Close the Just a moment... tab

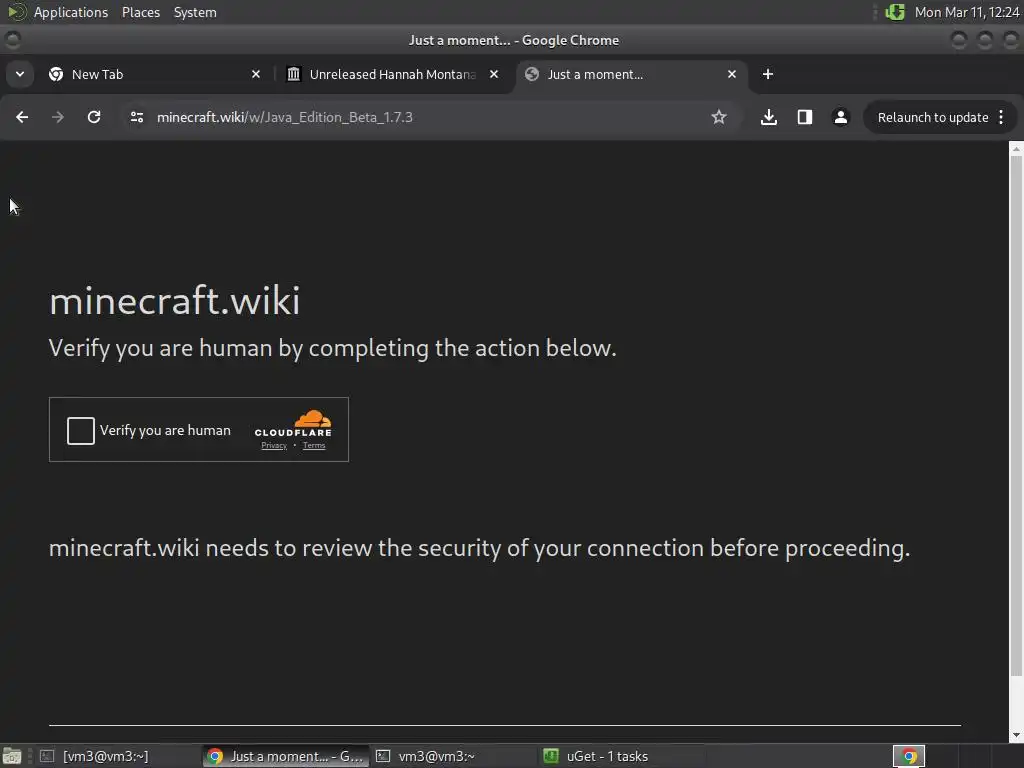pos(732,74)
